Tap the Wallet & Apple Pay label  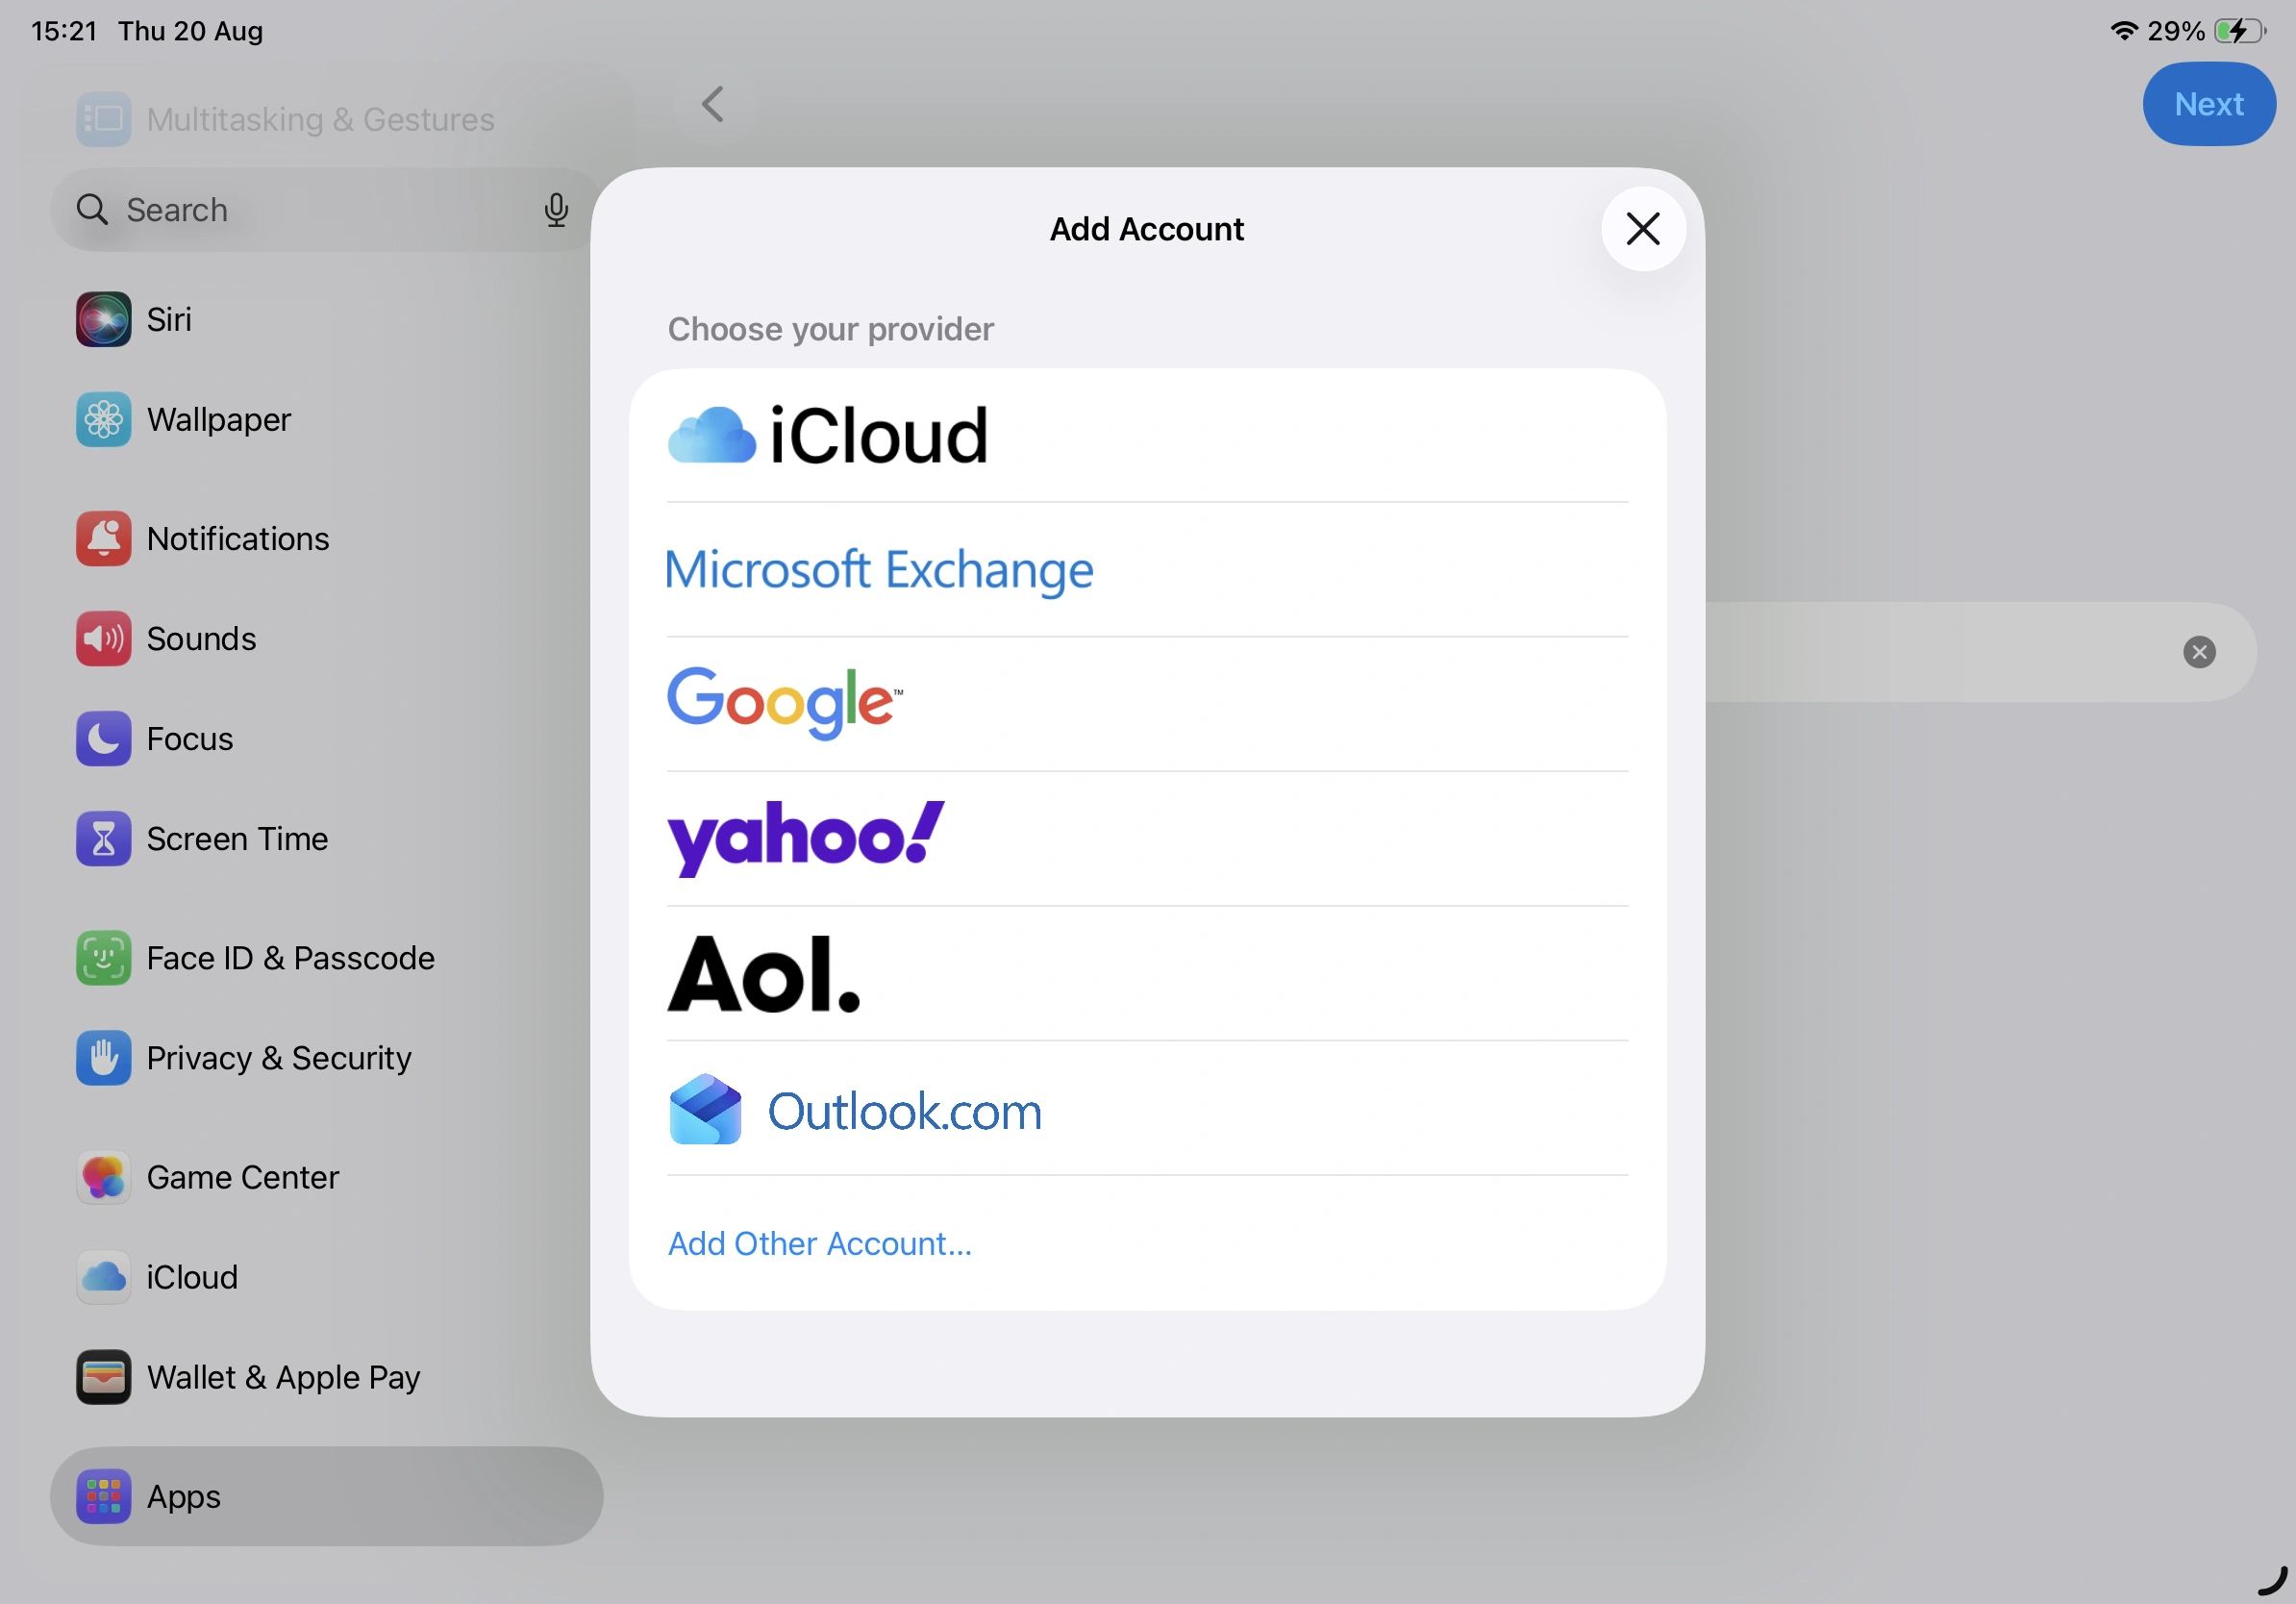pyautogui.click(x=284, y=1377)
